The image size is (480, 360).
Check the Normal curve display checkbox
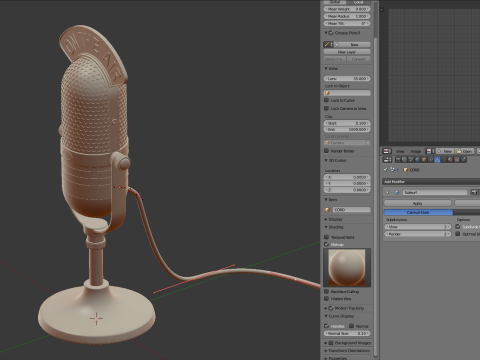pyautogui.click(x=351, y=326)
